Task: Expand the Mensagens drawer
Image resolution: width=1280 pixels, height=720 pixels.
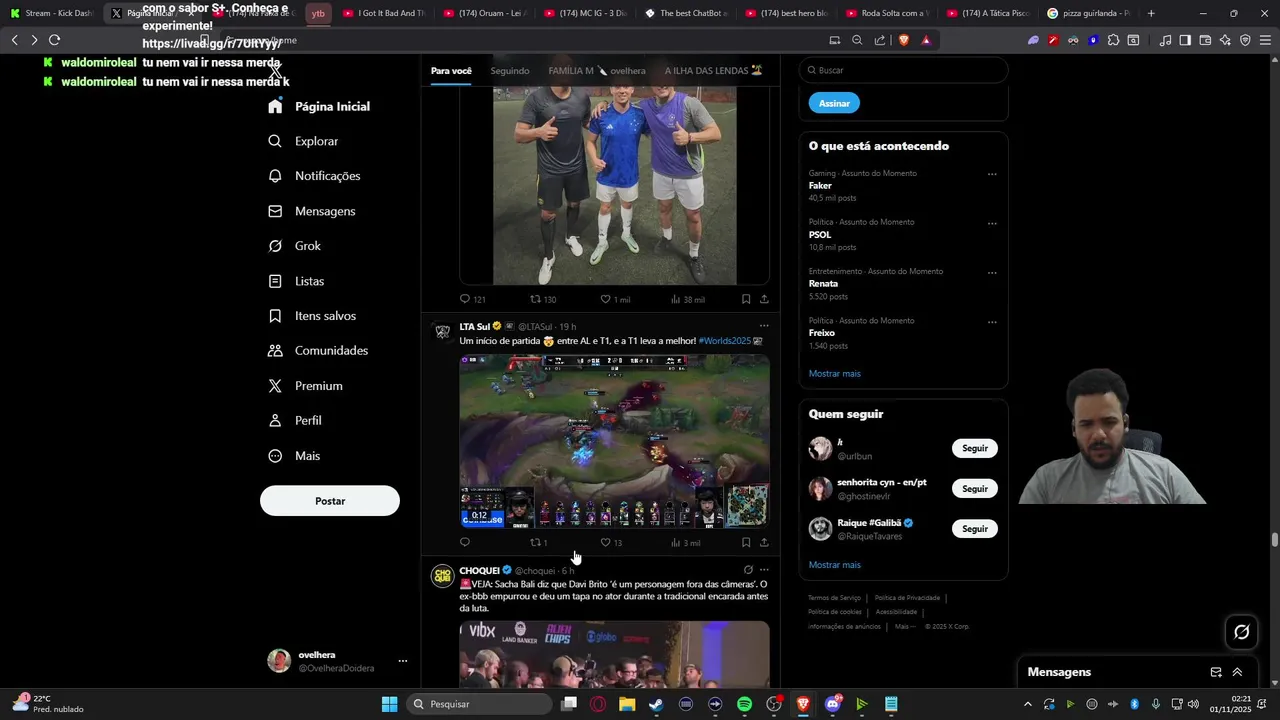Action: coord(1237,672)
